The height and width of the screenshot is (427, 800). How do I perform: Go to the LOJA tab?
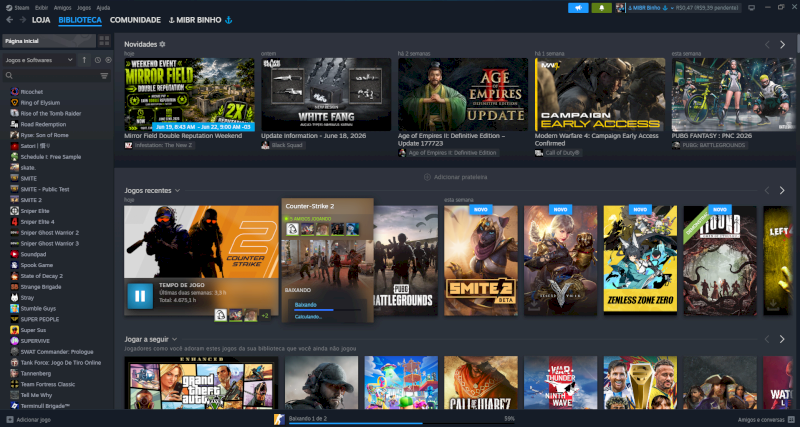pos(41,20)
